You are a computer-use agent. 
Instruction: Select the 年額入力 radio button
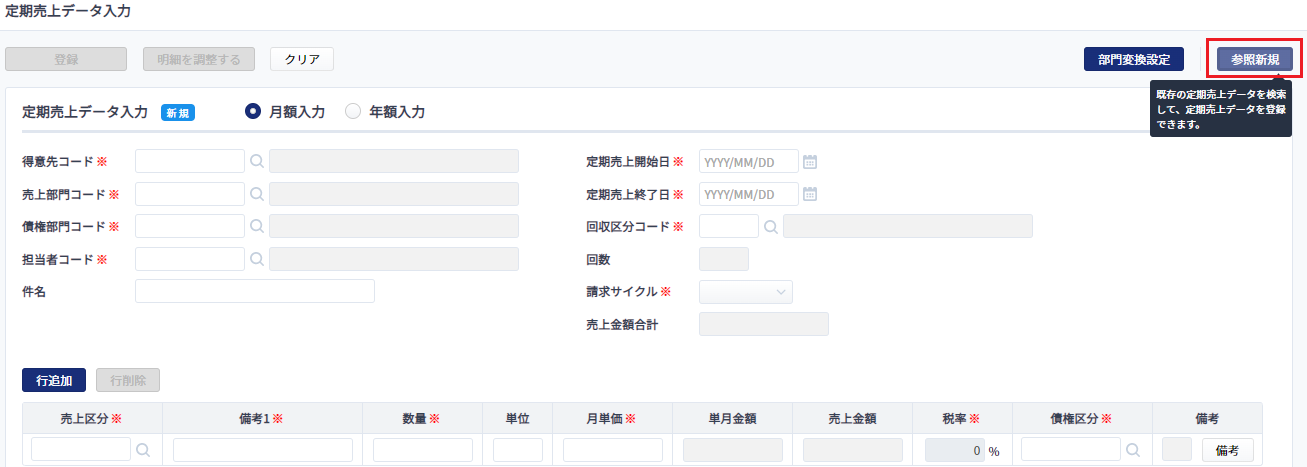tap(353, 112)
